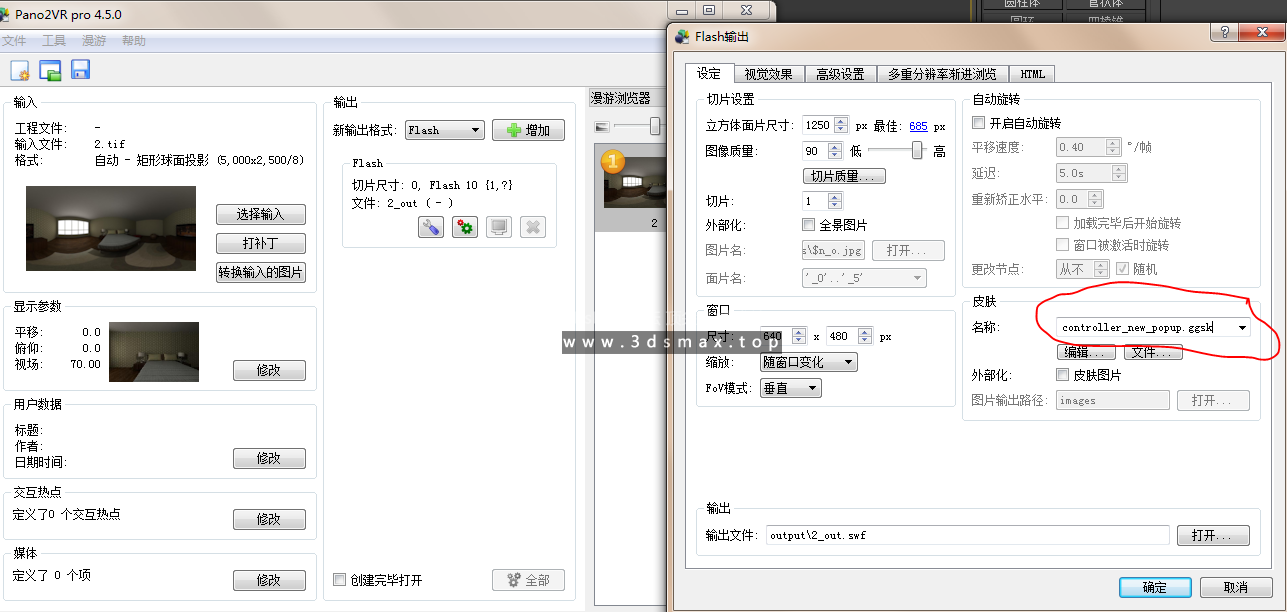Open Flash output settings wrench icon
Viewport: 1287px width, 612px height.
coord(430,227)
